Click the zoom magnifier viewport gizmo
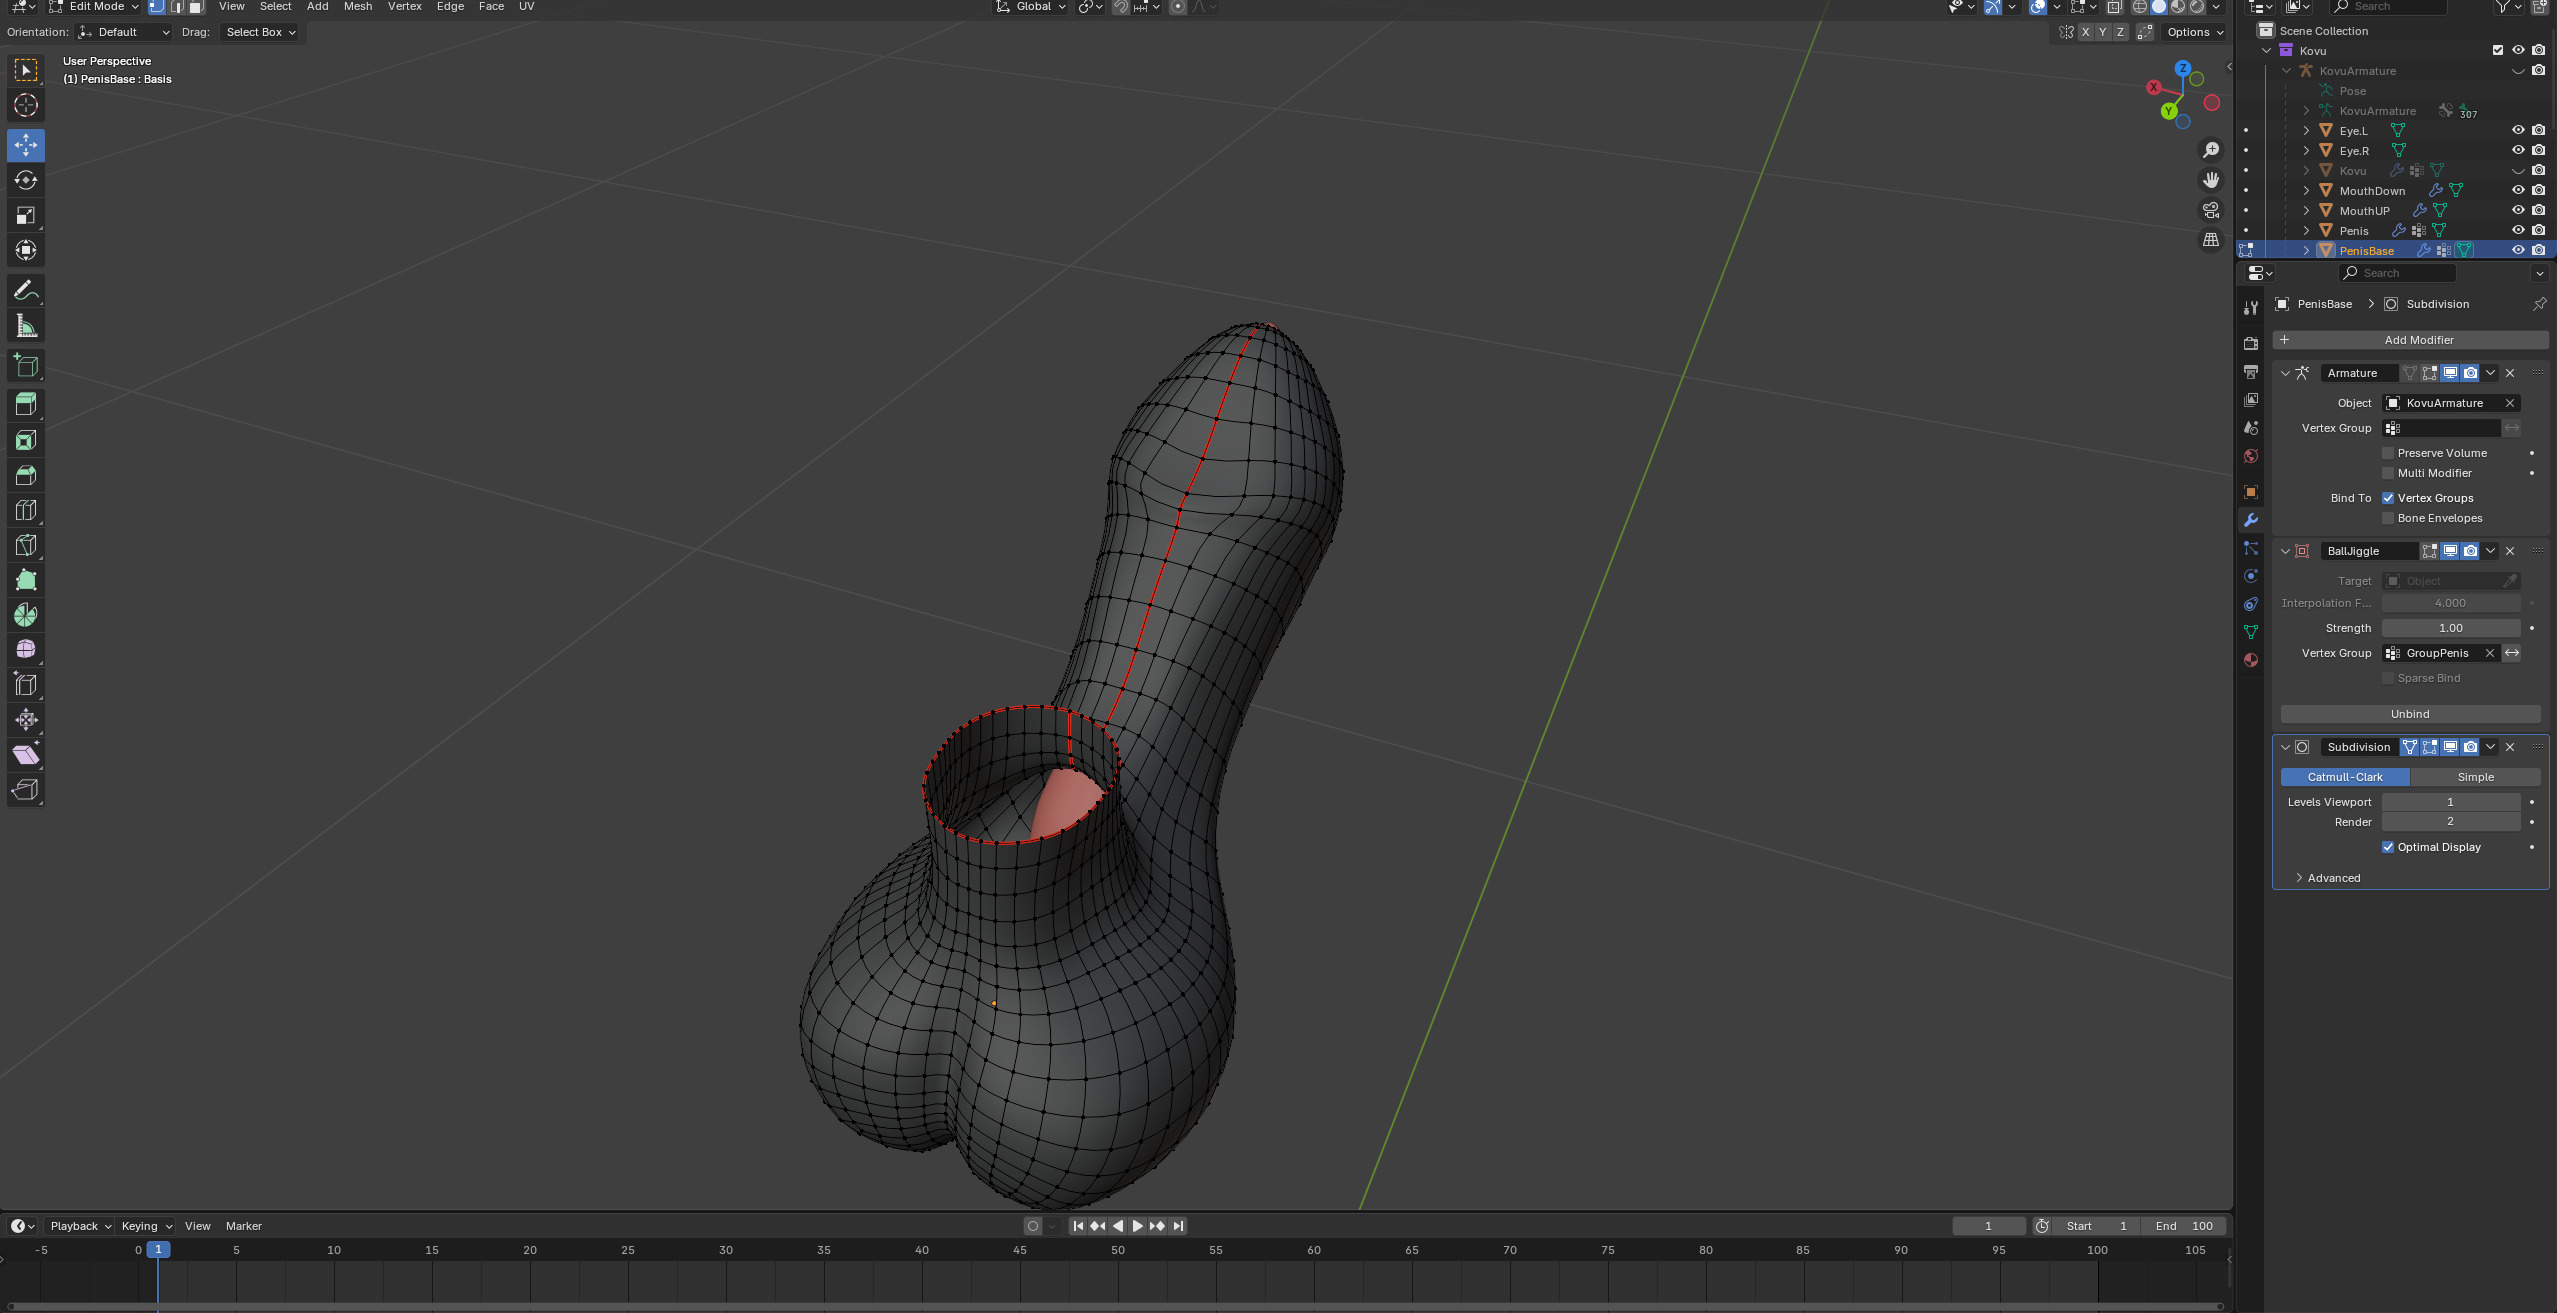Image resolution: width=2557 pixels, height=1313 pixels. (2211, 150)
